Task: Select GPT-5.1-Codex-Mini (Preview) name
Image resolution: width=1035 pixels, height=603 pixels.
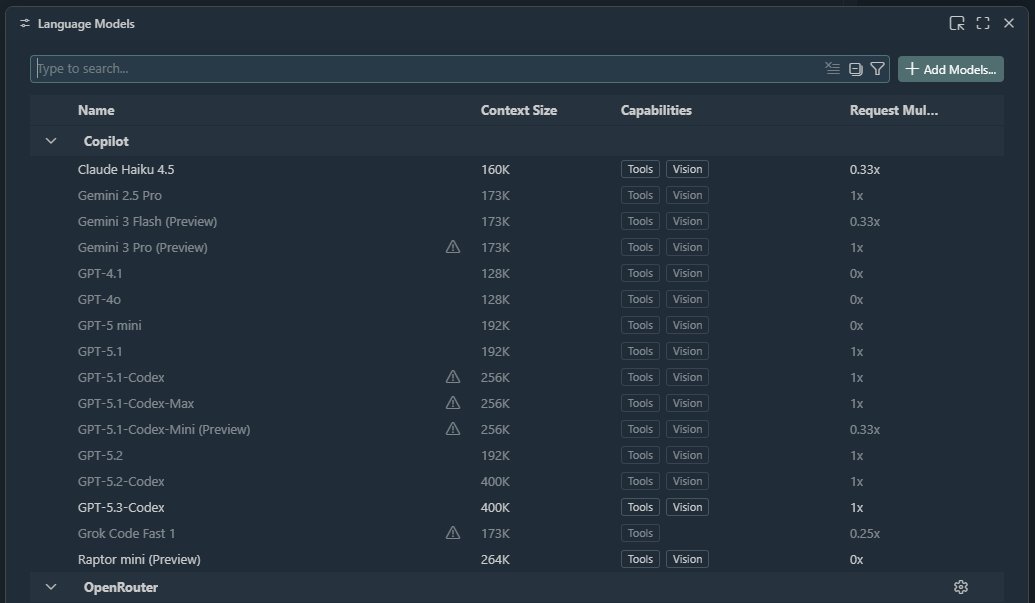Action: click(x=164, y=429)
